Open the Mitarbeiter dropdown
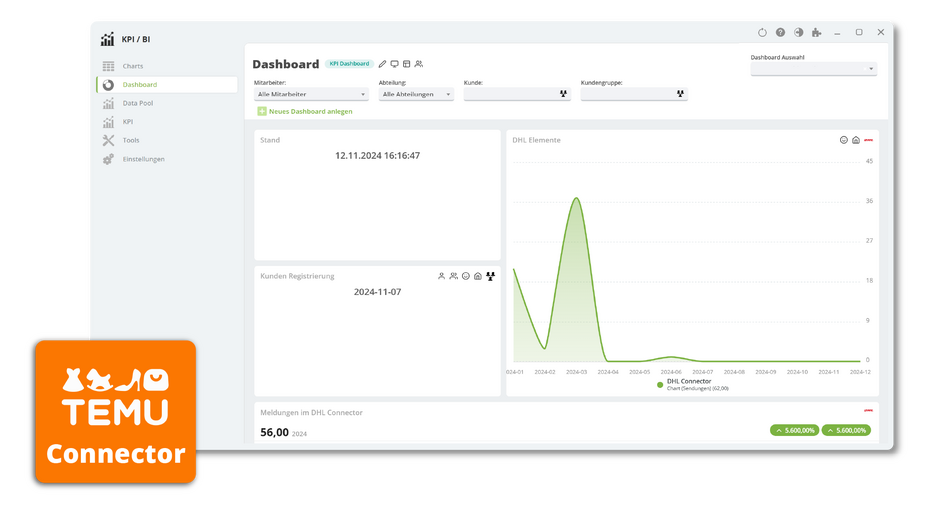Viewport: 950px width, 519px height. [x=311, y=94]
